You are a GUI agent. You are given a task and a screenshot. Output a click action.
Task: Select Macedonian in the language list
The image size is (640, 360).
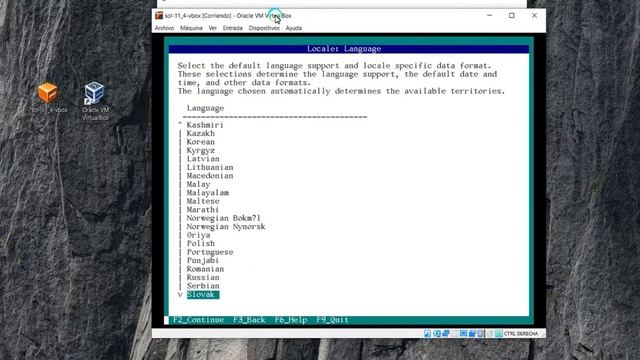tap(210, 176)
